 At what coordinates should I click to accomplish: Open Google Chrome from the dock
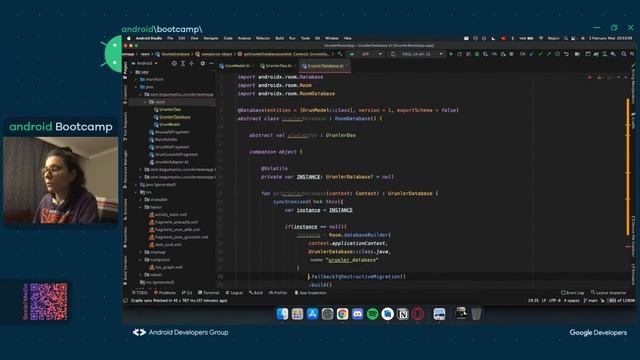click(342, 314)
